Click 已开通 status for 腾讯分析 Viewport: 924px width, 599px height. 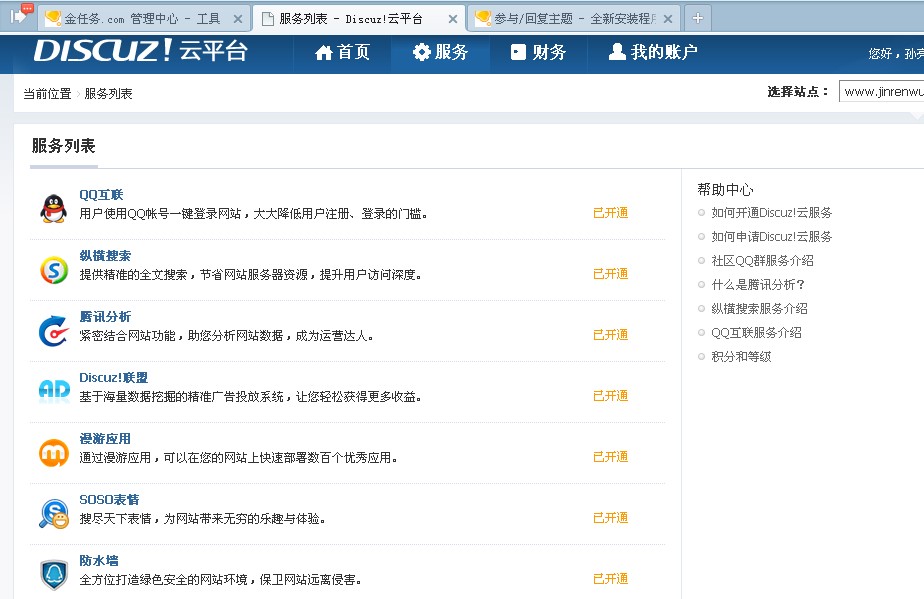point(610,335)
